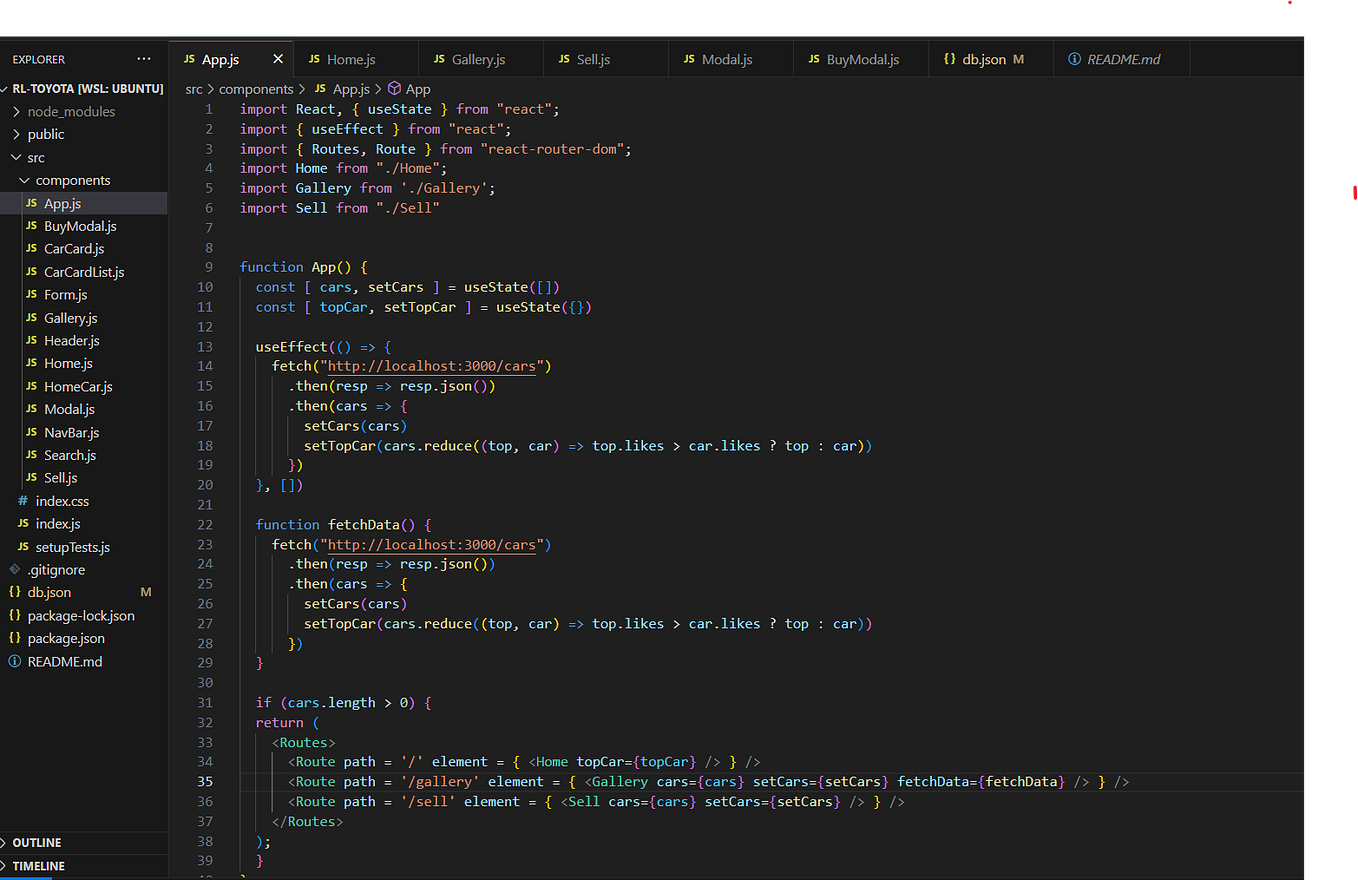Select line 35 in the editor gutter
Image resolution: width=1358 pixels, height=880 pixels.
pyautogui.click(x=204, y=781)
